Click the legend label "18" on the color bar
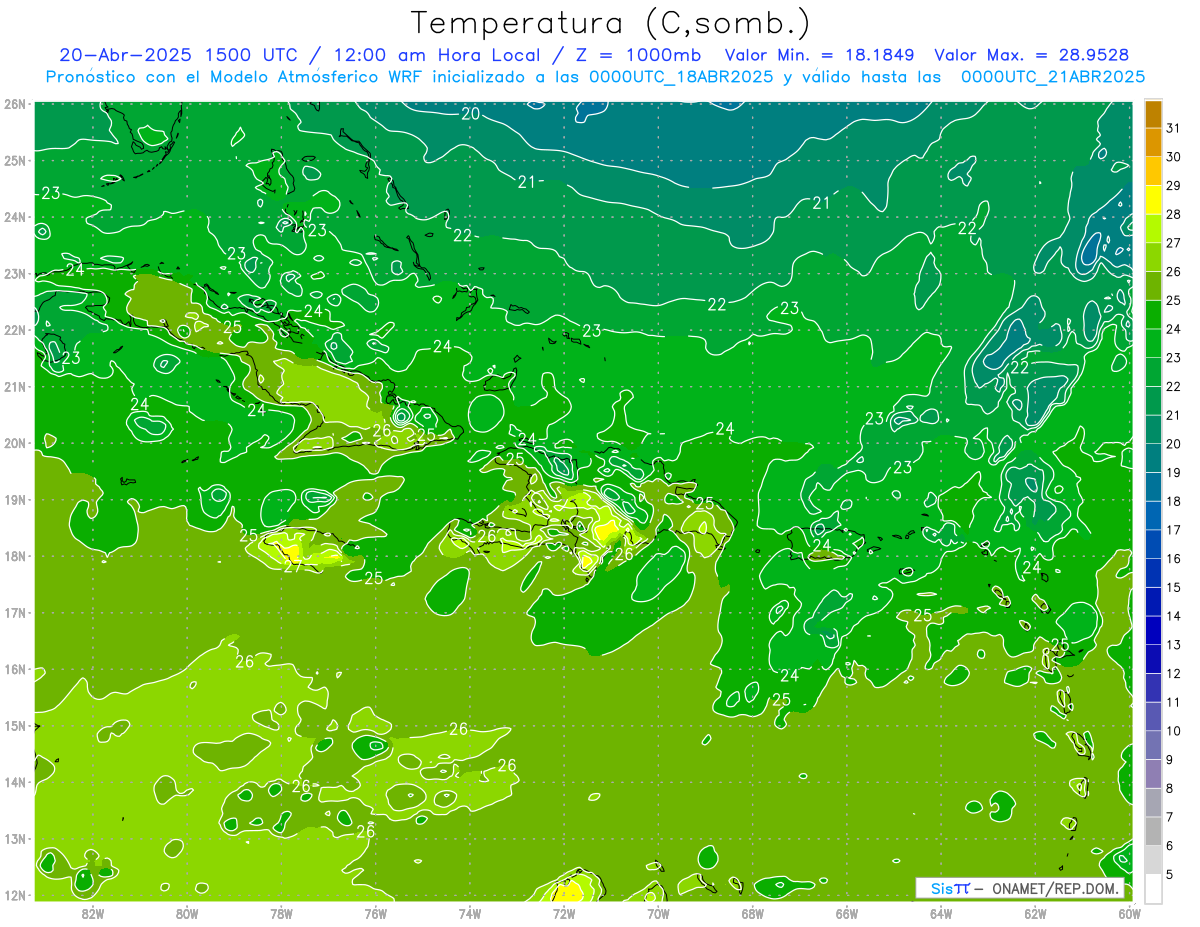 point(1173,501)
